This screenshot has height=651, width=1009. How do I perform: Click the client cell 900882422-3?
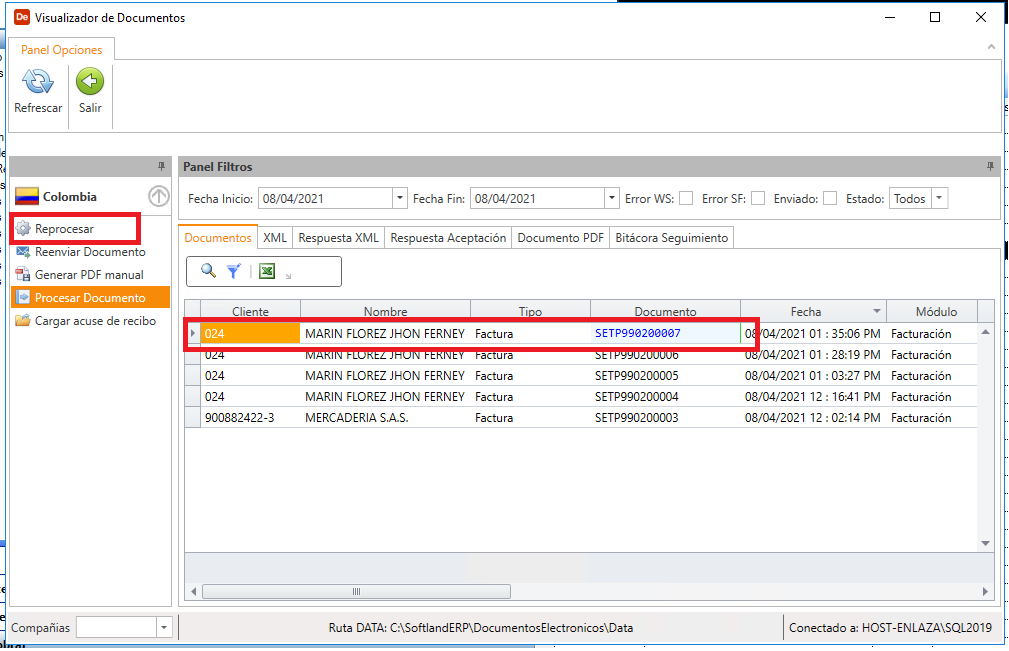tap(250, 417)
